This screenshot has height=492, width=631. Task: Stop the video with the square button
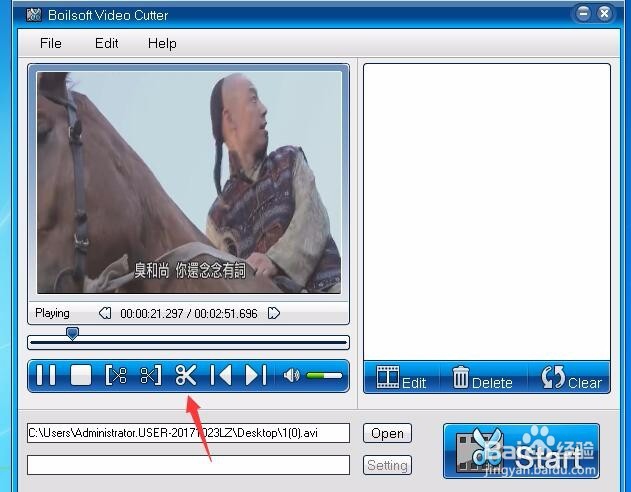pyautogui.click(x=81, y=375)
